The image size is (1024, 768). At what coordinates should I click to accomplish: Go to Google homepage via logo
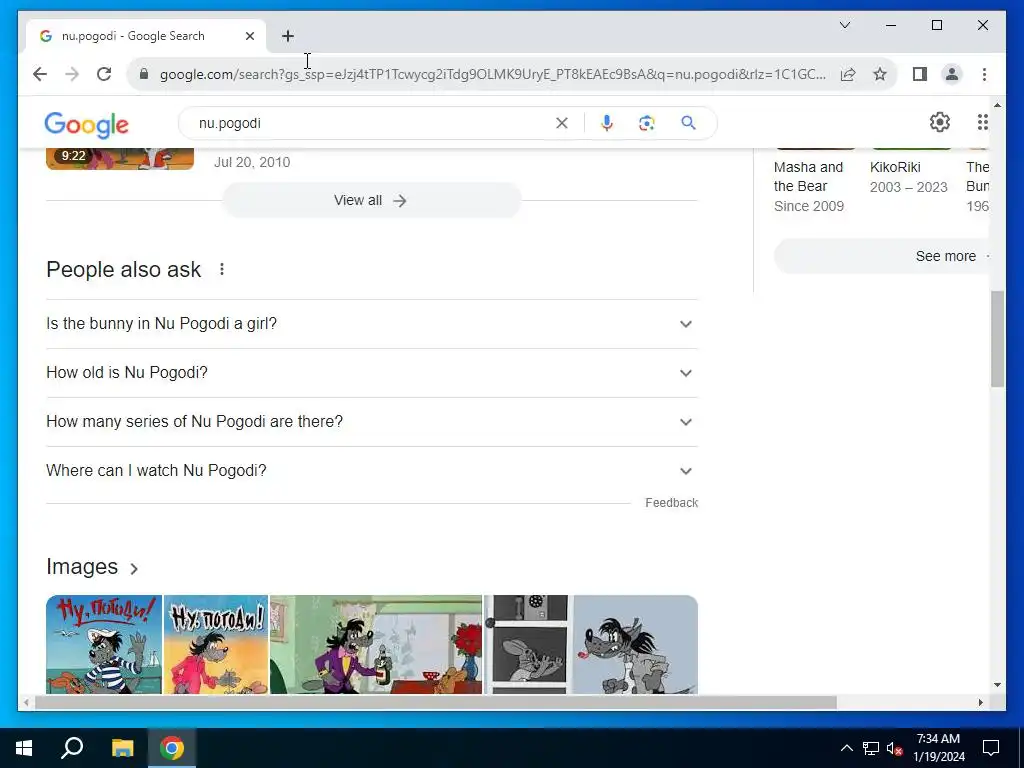(86, 124)
